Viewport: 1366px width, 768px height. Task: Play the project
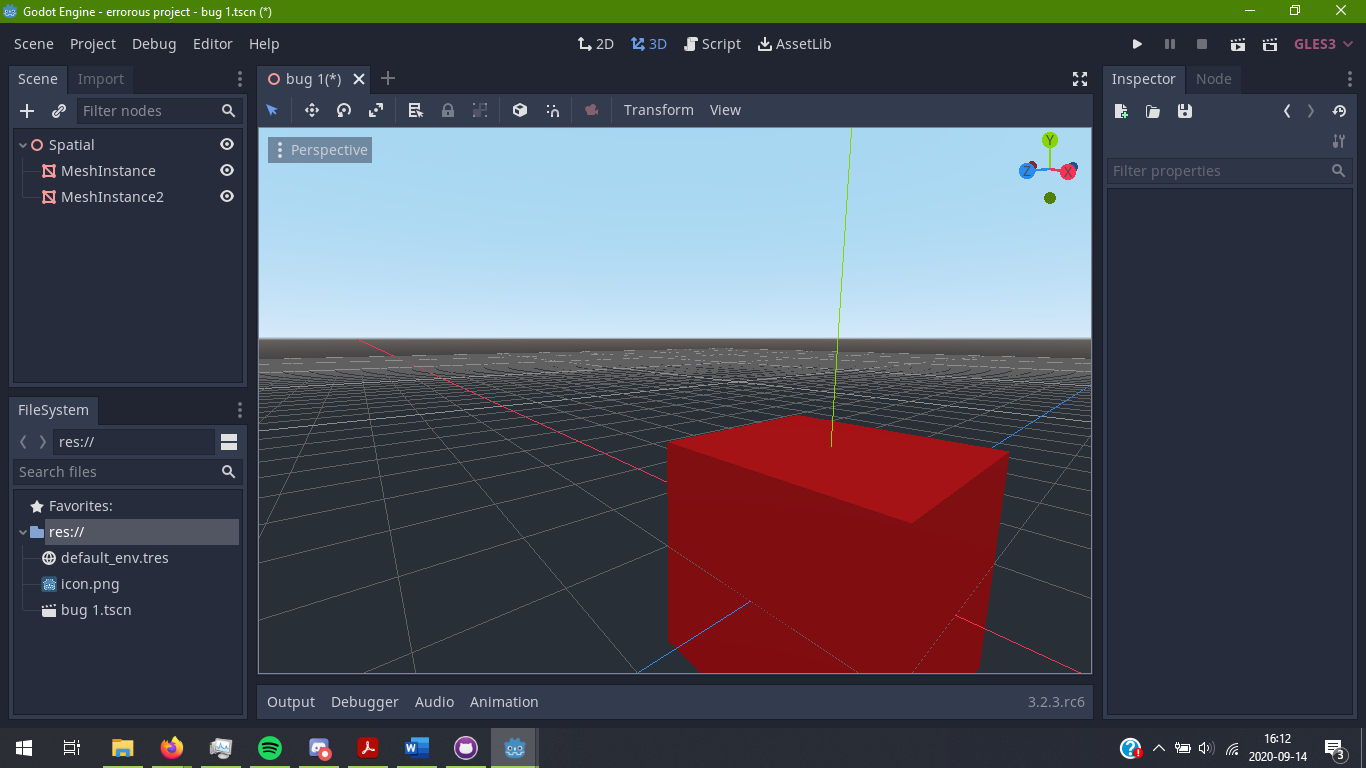[1137, 44]
